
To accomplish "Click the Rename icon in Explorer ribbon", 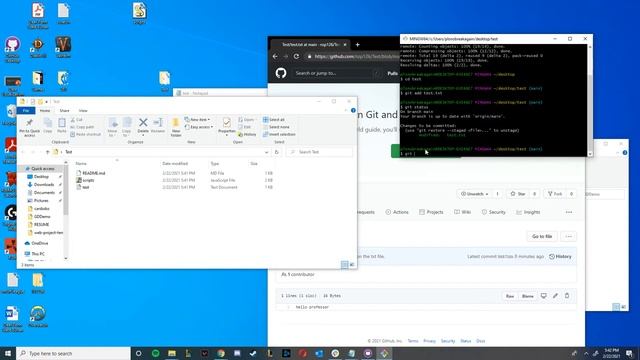I will click(158, 125).
